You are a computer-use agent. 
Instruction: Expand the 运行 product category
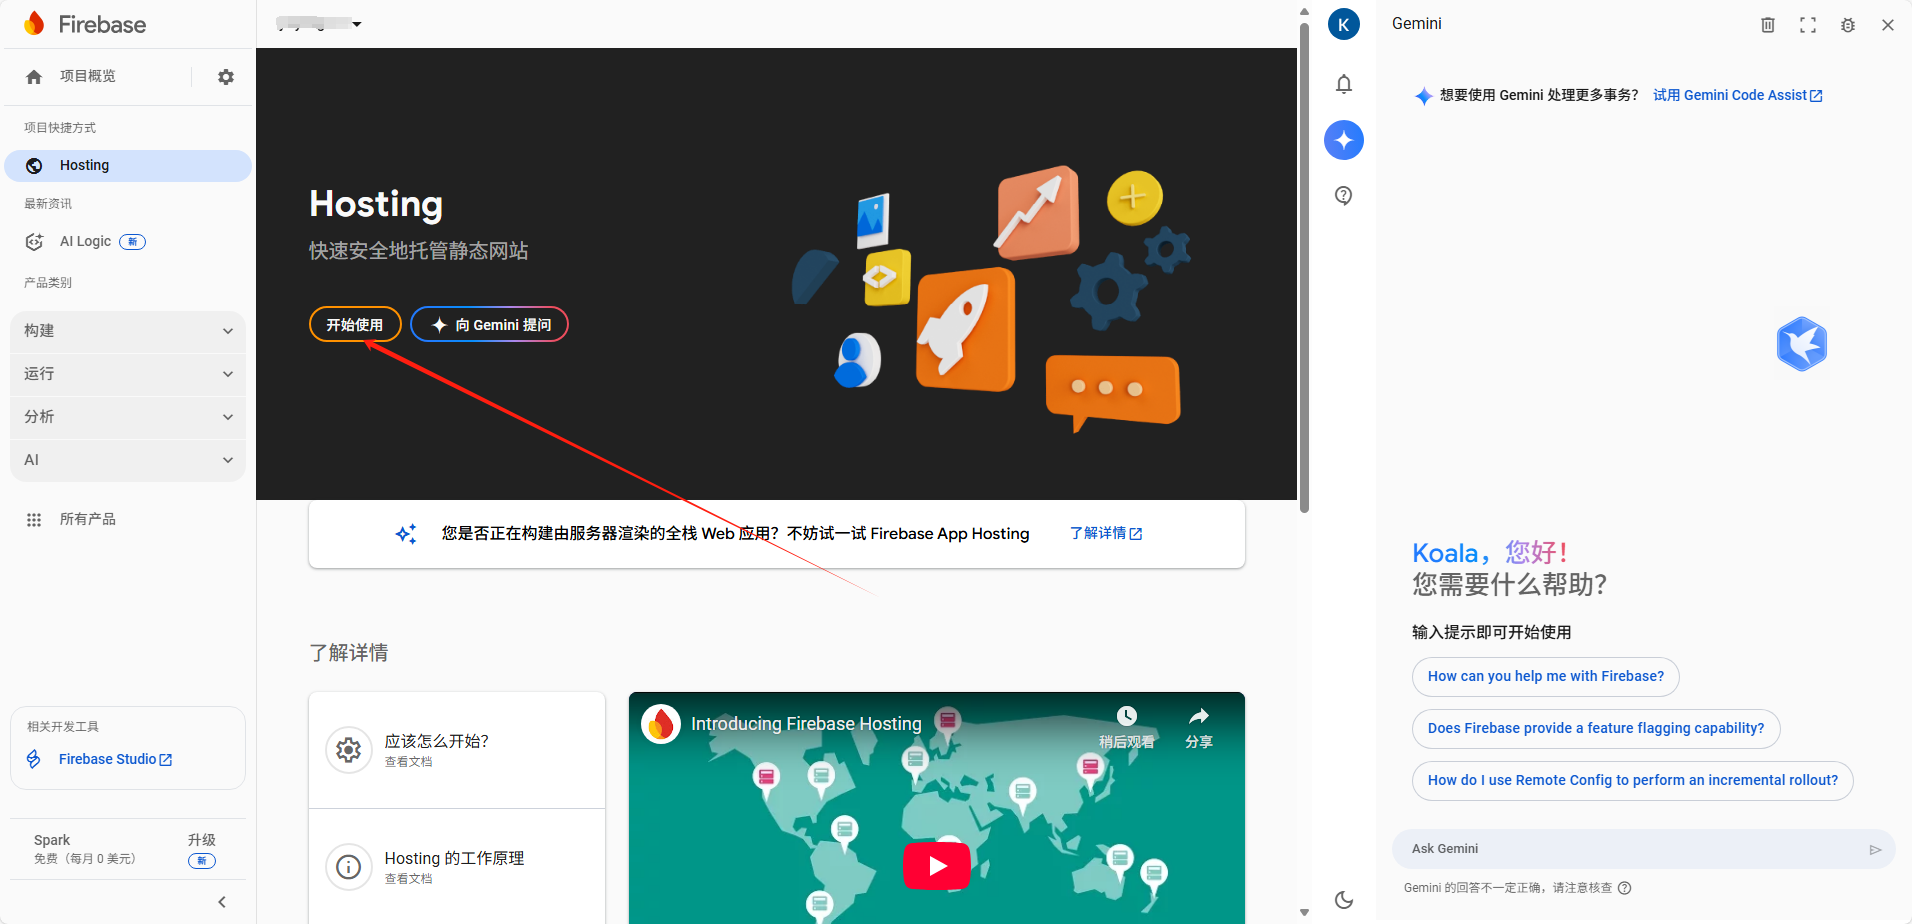[x=128, y=374]
